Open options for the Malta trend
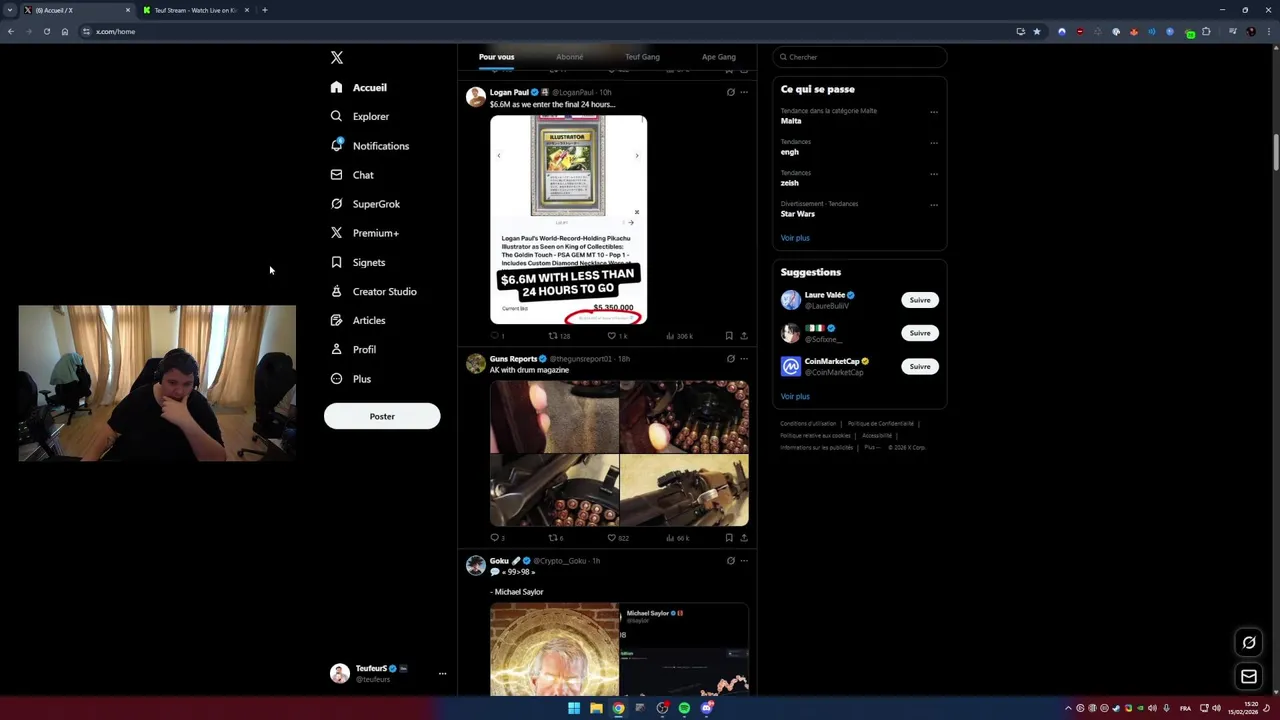Viewport: 1280px width, 720px height. point(934,112)
